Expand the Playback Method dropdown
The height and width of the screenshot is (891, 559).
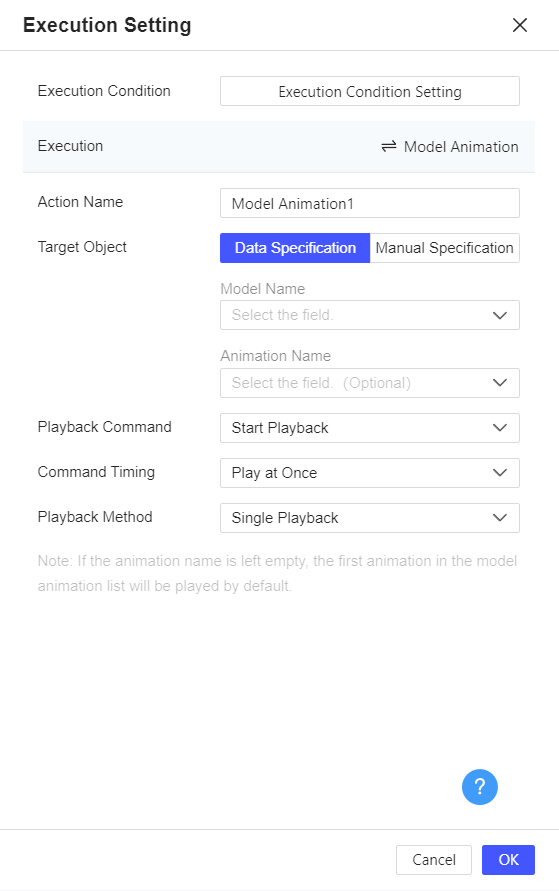click(370, 518)
